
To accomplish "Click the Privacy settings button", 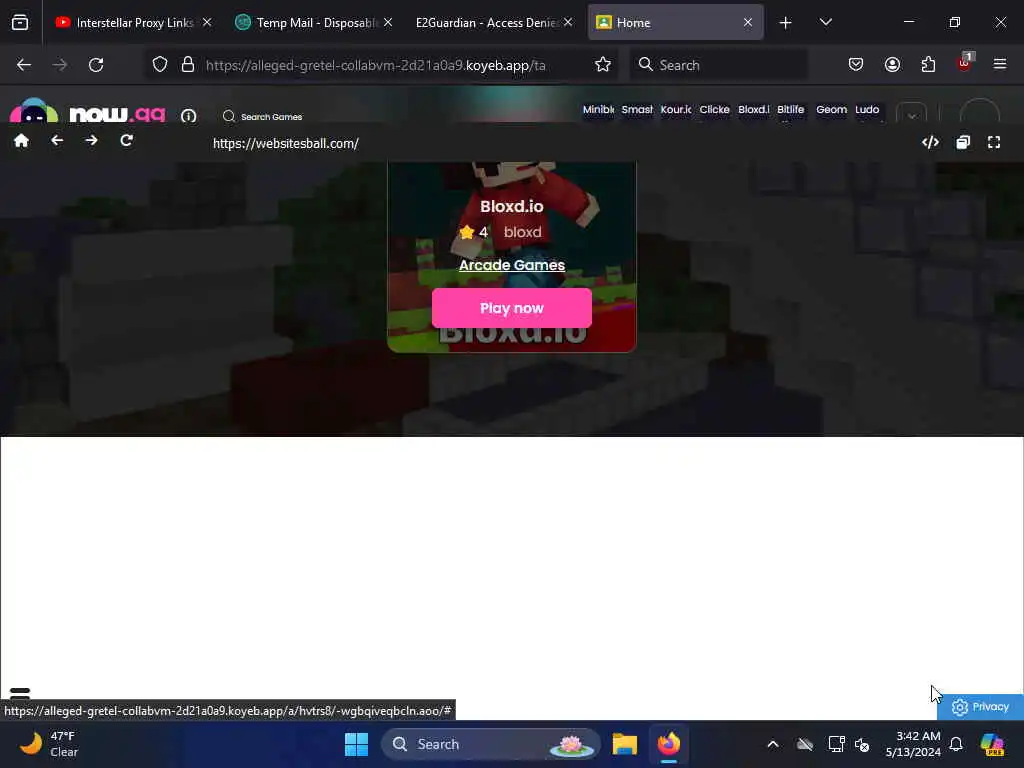I will click(980, 707).
